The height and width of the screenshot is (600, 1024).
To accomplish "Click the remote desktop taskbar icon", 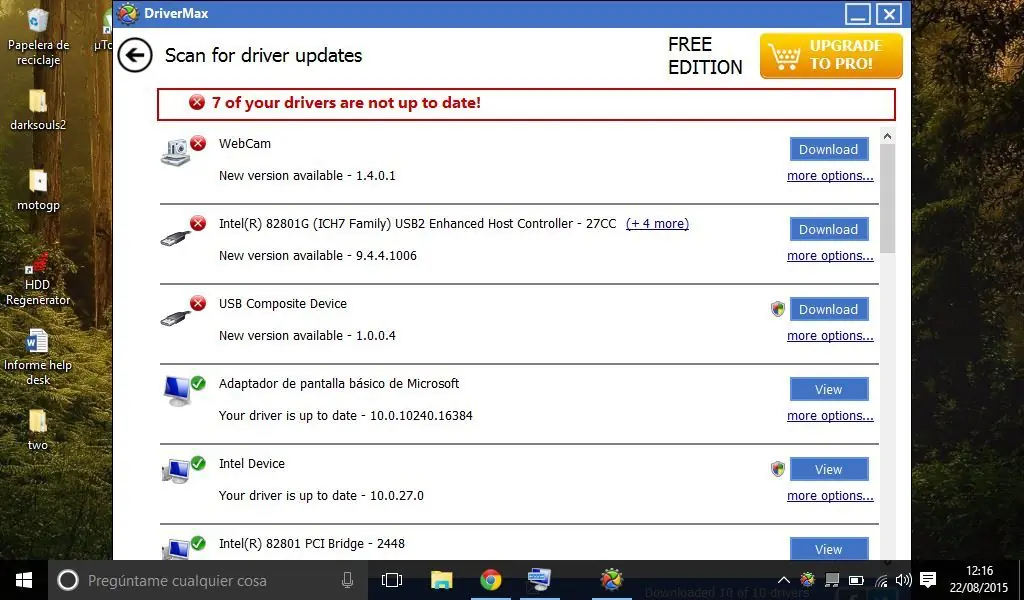I will tap(540, 580).
